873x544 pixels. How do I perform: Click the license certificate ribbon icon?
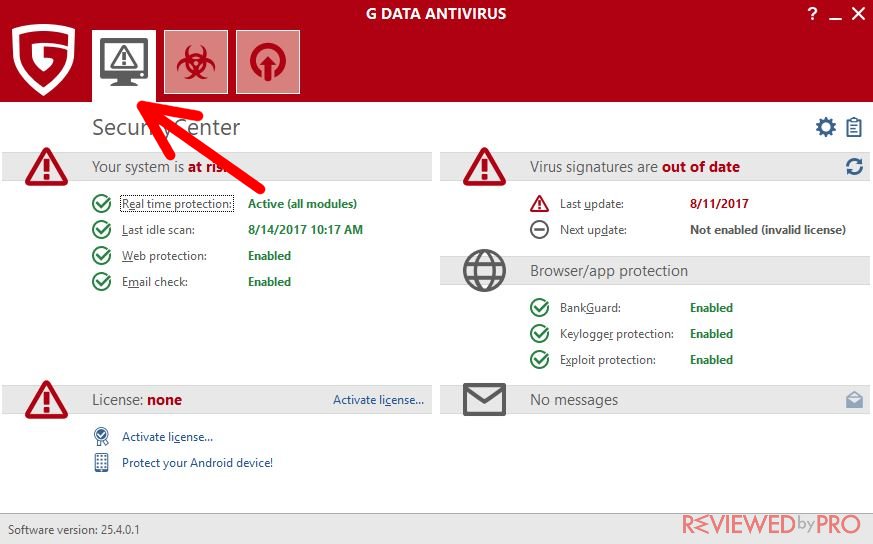pos(101,437)
